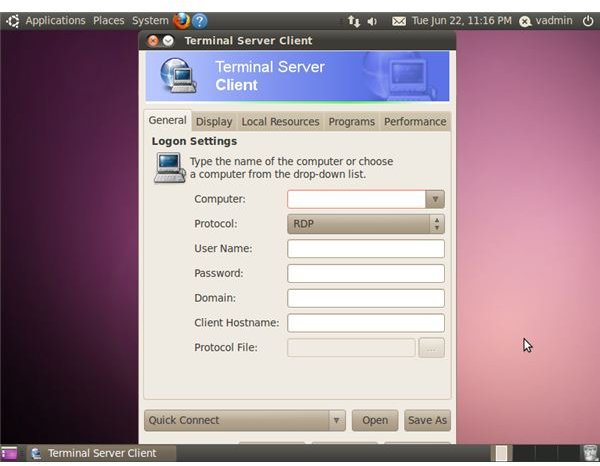Open the System menu
Screen dimensions: 600x466
pyautogui.click(x=150, y=21)
